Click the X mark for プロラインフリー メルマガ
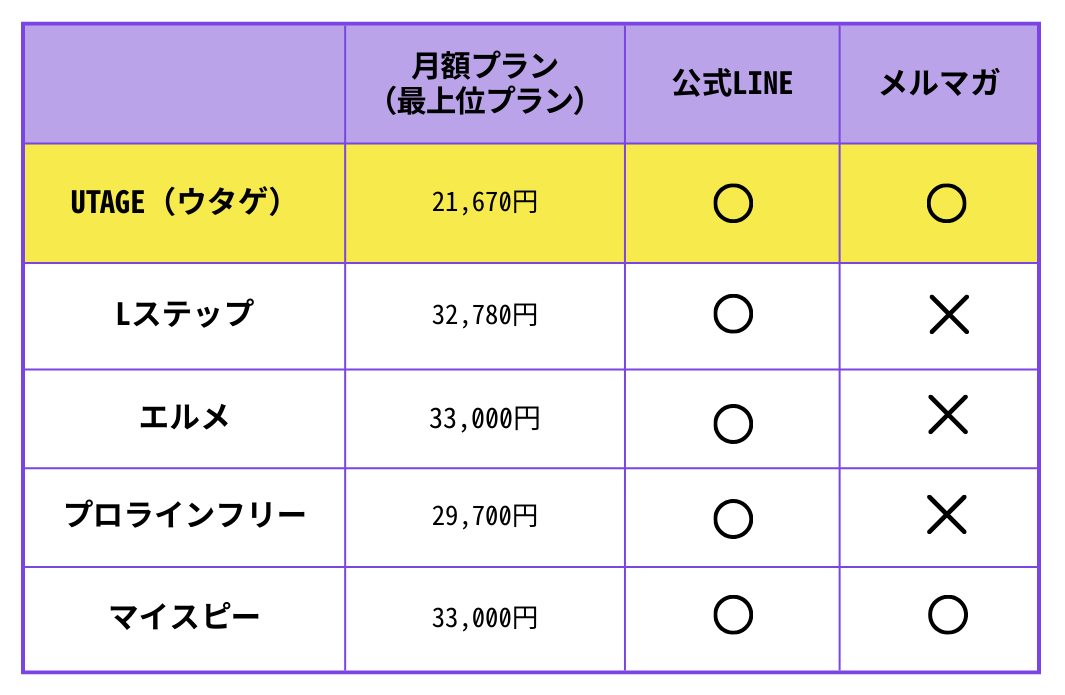Screen dimensions: 1065x695 tap(947, 515)
